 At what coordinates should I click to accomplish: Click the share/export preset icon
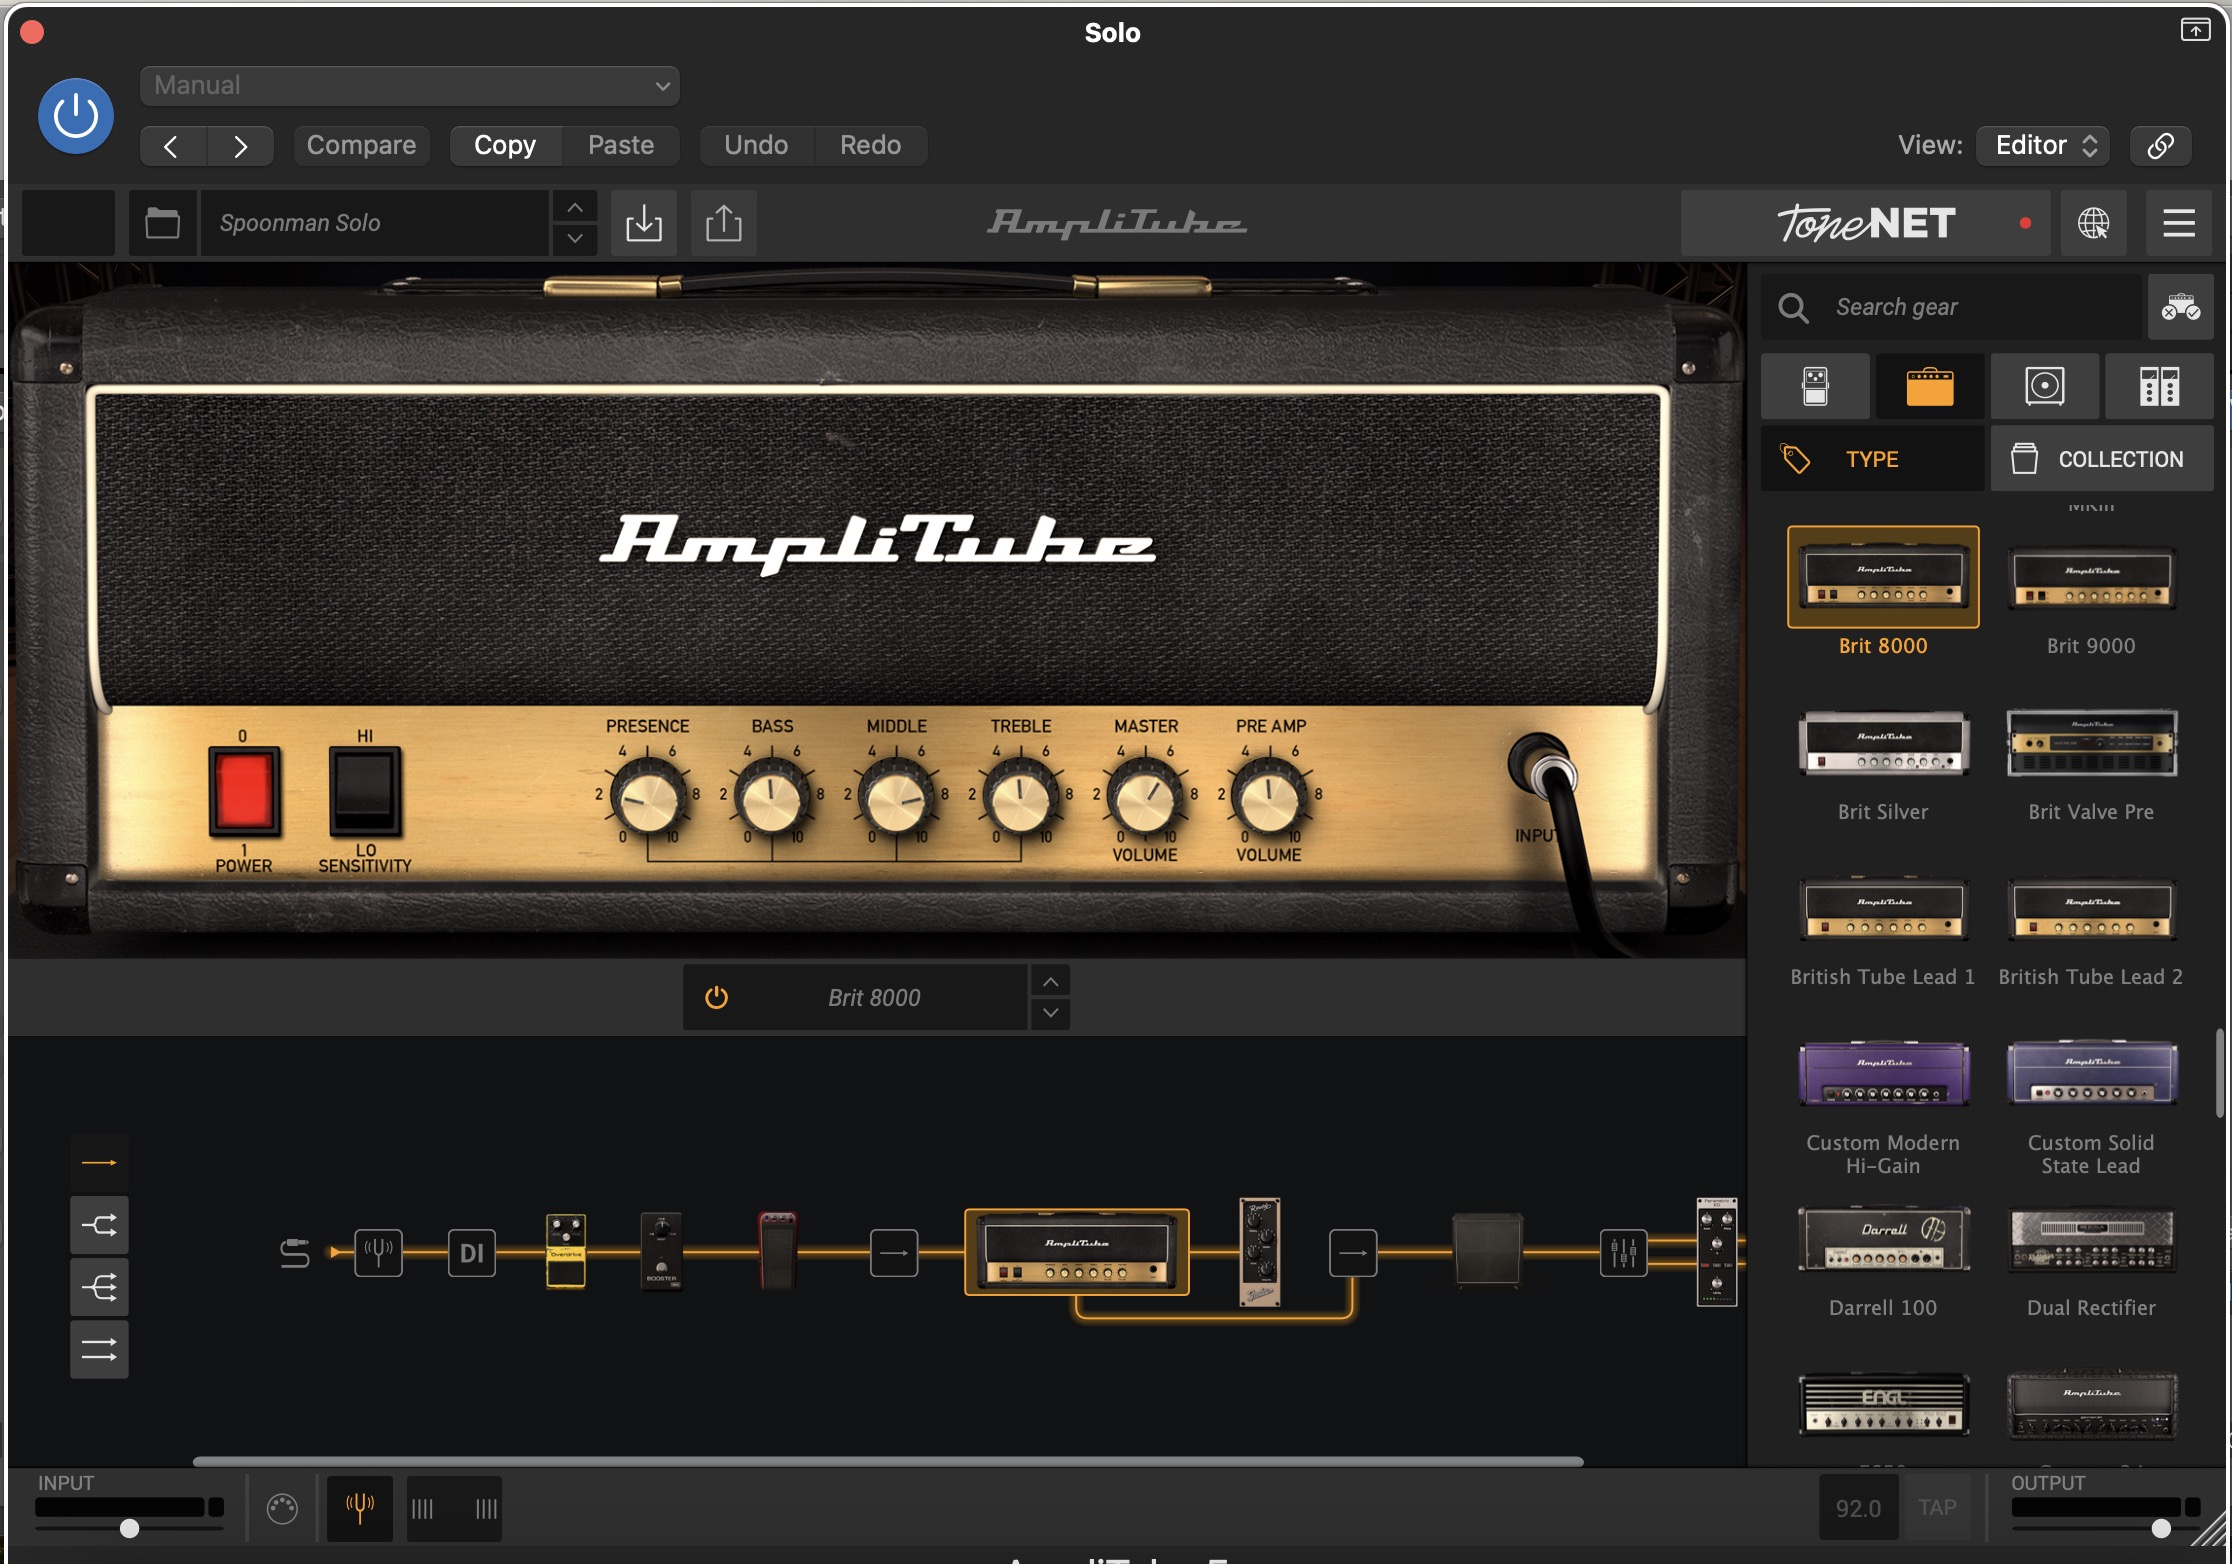click(724, 223)
